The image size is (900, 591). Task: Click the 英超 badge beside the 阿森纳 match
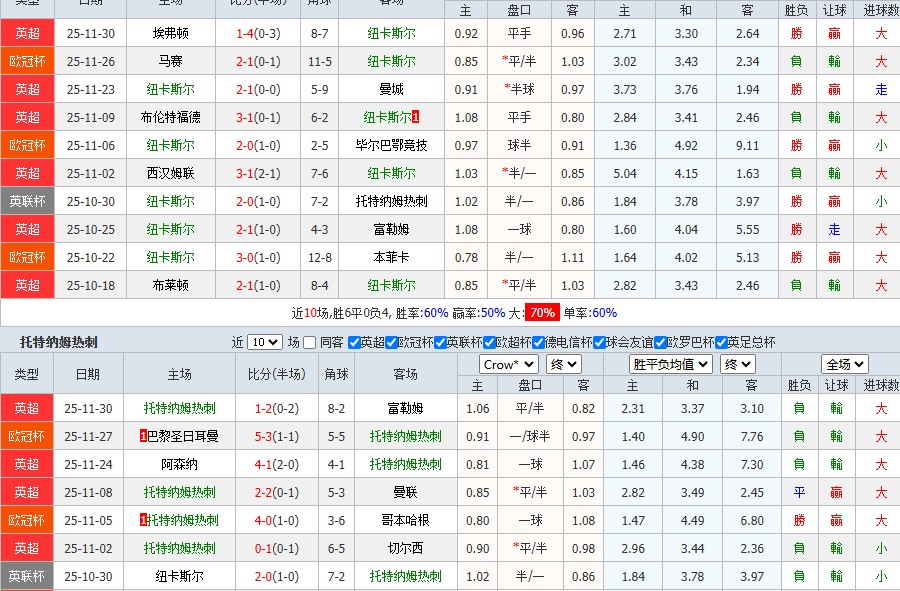point(27,464)
